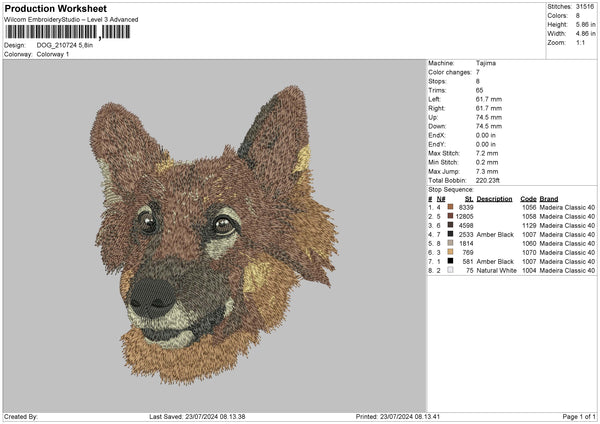Click the color swatch for stop 1
Image resolution: width=600 pixels, height=424 pixels.
[x=451, y=207]
